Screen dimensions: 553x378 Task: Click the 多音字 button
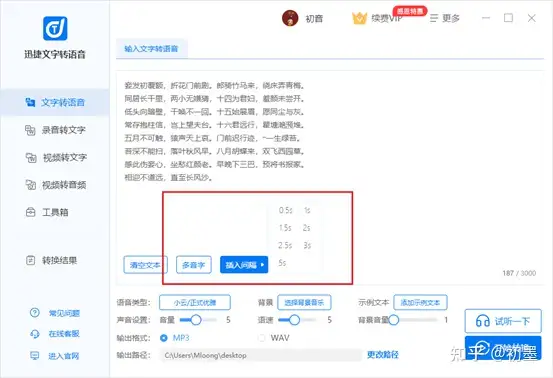pos(194,265)
